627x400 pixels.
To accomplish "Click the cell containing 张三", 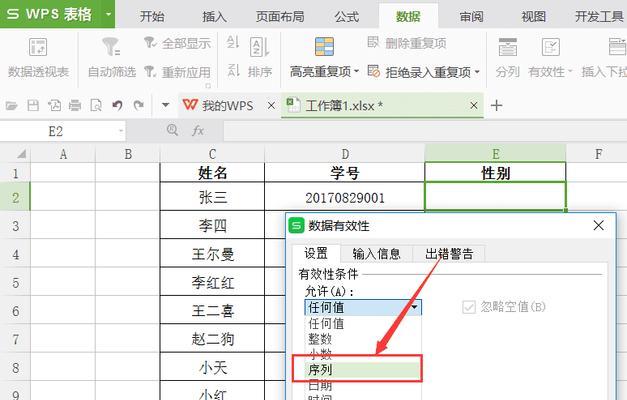I will pyautogui.click(x=212, y=197).
